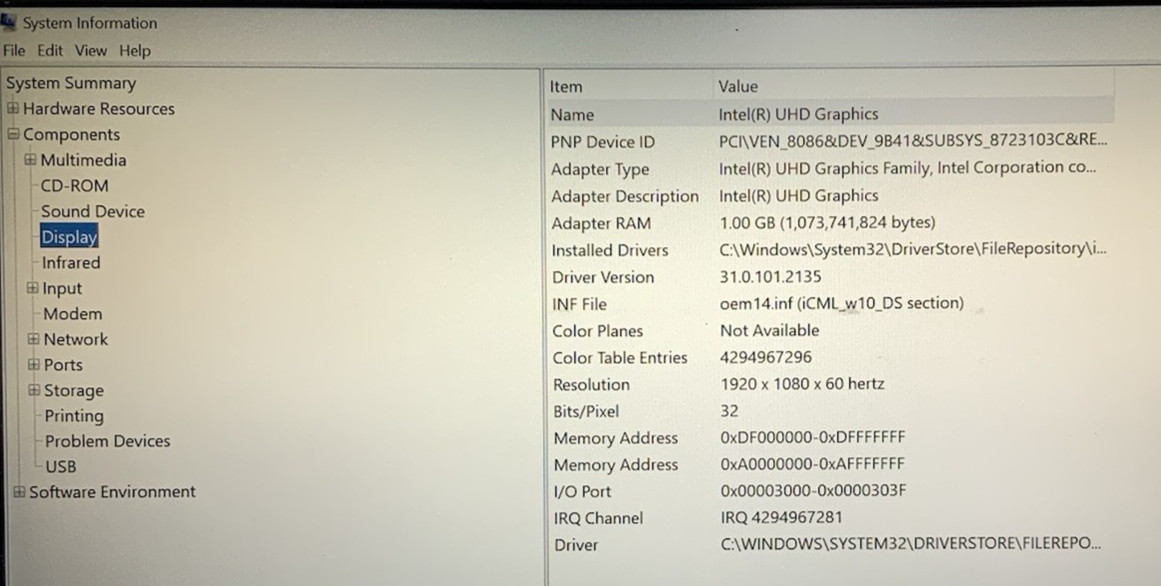This screenshot has height=586, width=1161.
Task: Open the Help menu
Action: coord(135,50)
